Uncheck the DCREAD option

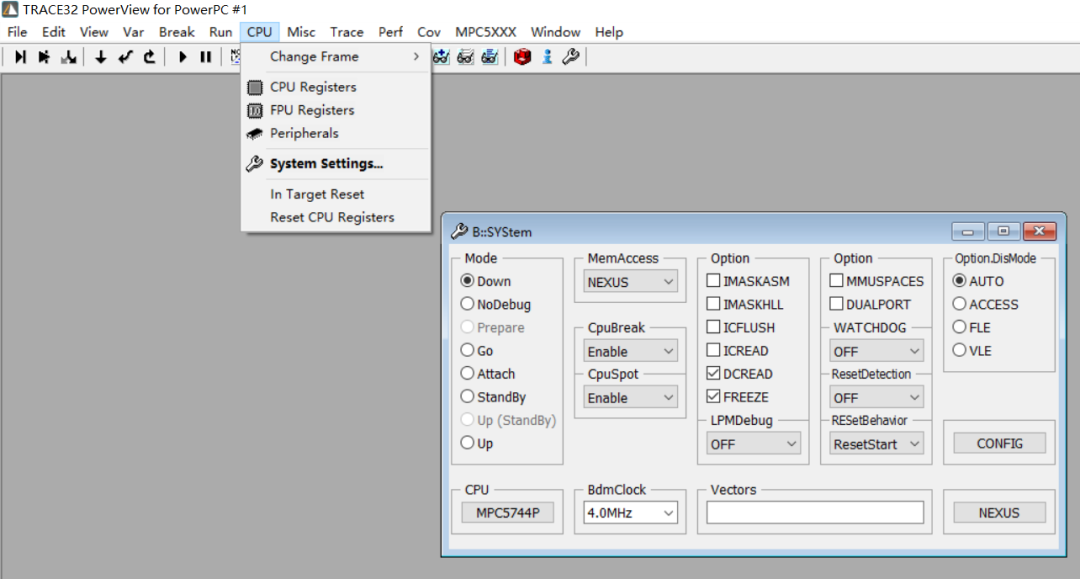[x=714, y=373]
